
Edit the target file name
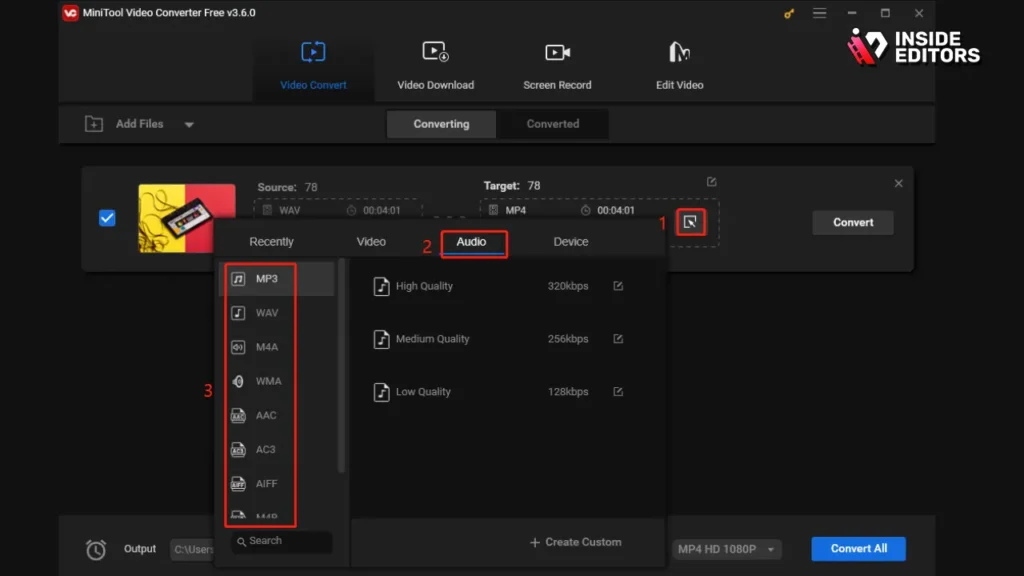[712, 182]
